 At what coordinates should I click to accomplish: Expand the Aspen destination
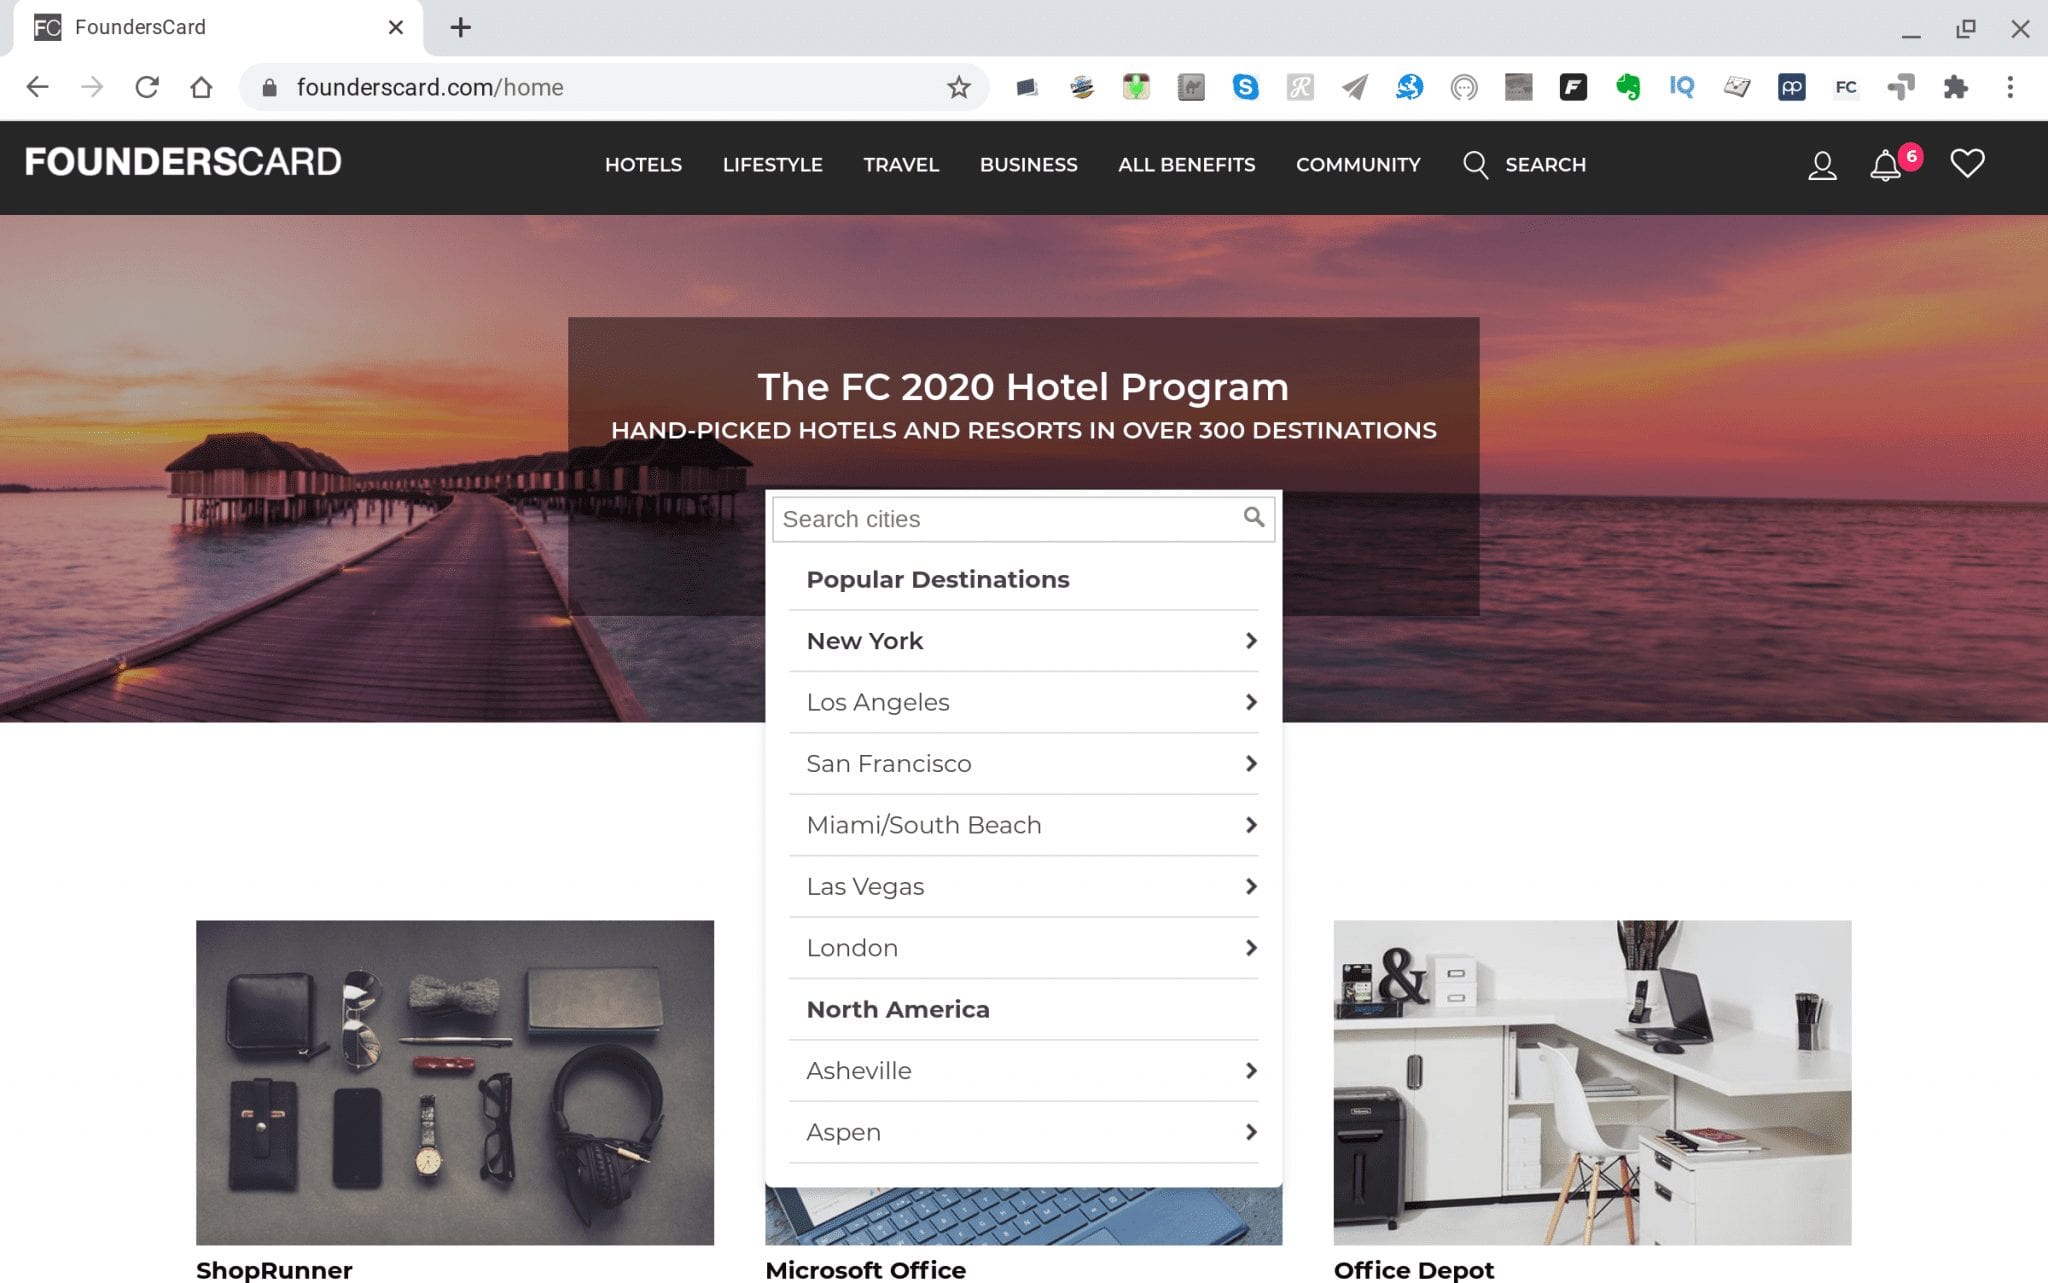click(x=1250, y=1132)
